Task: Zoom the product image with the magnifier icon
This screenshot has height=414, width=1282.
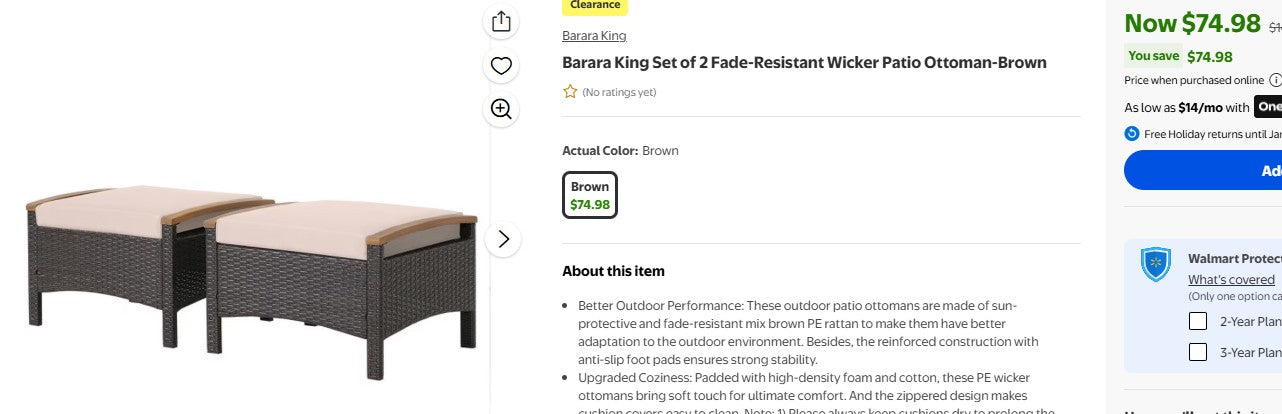Action: 501,109
